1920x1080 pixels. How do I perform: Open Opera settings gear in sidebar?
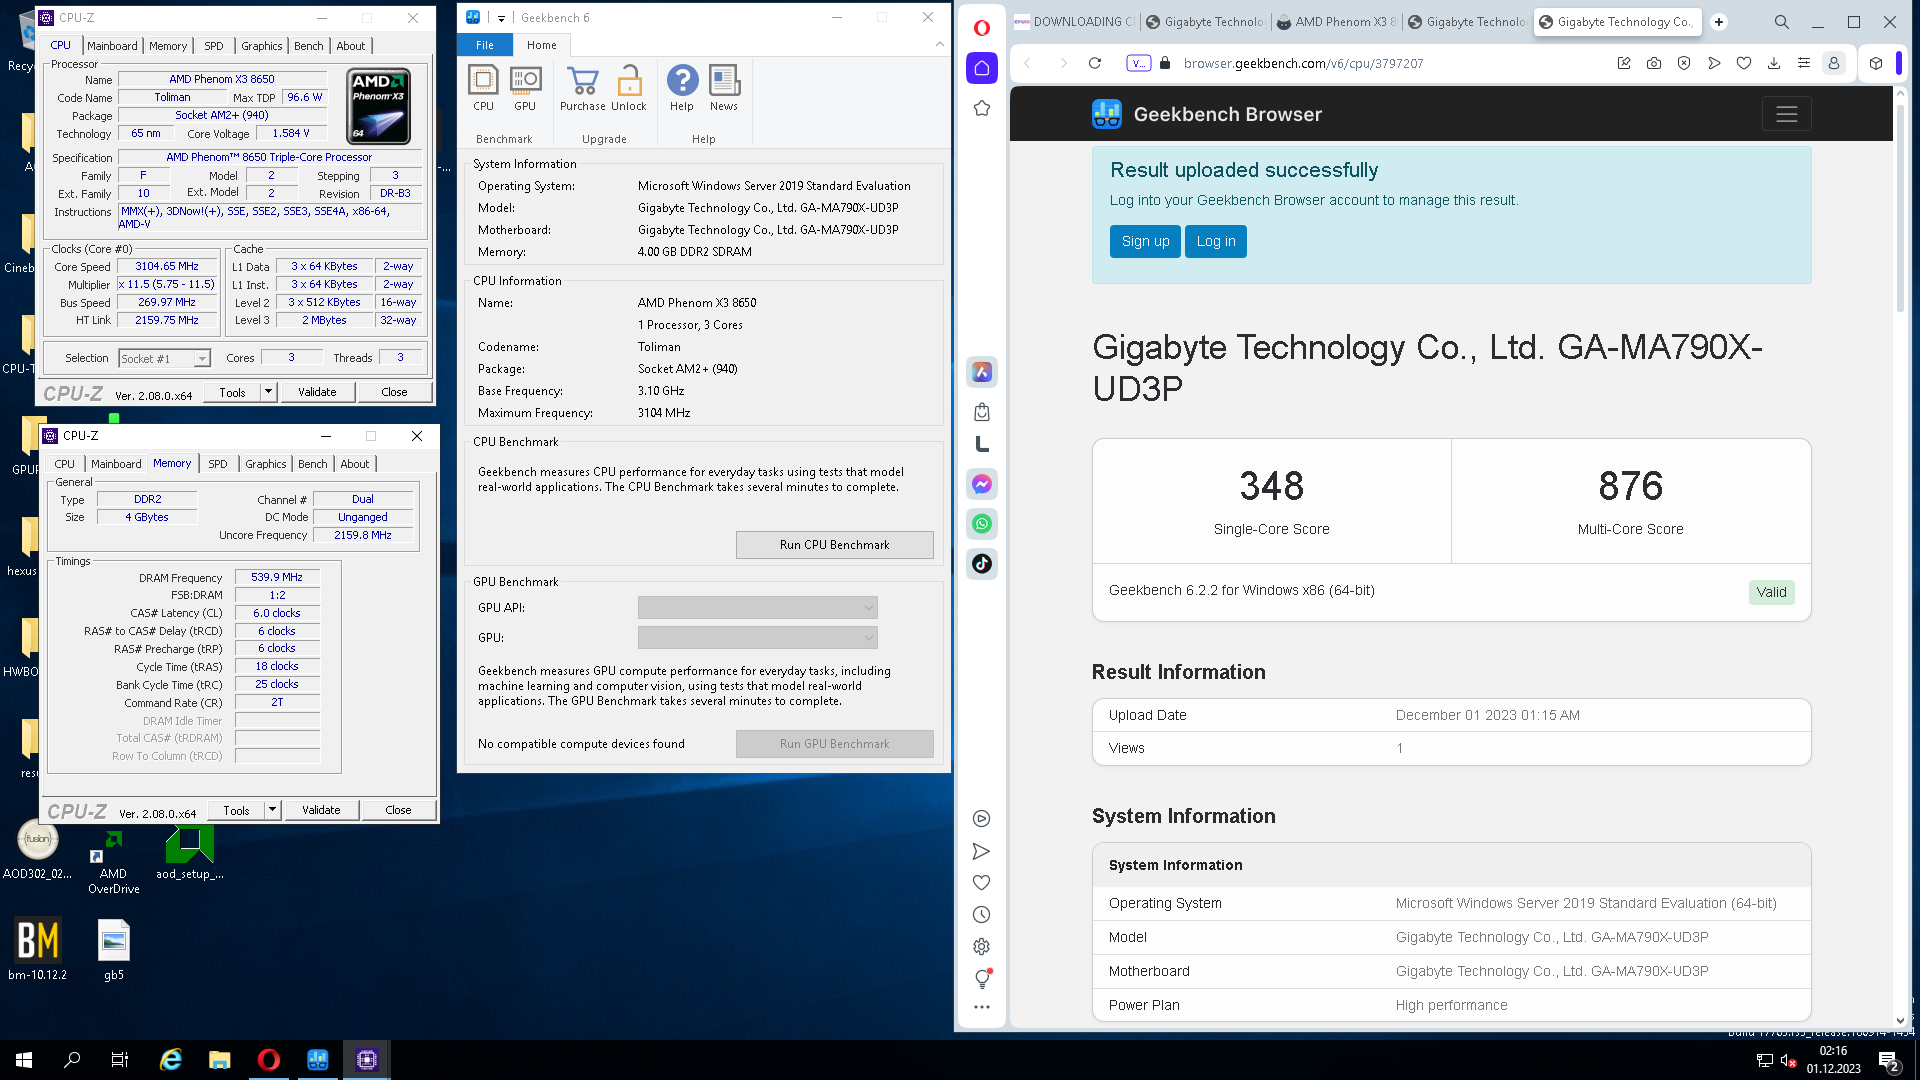(982, 946)
